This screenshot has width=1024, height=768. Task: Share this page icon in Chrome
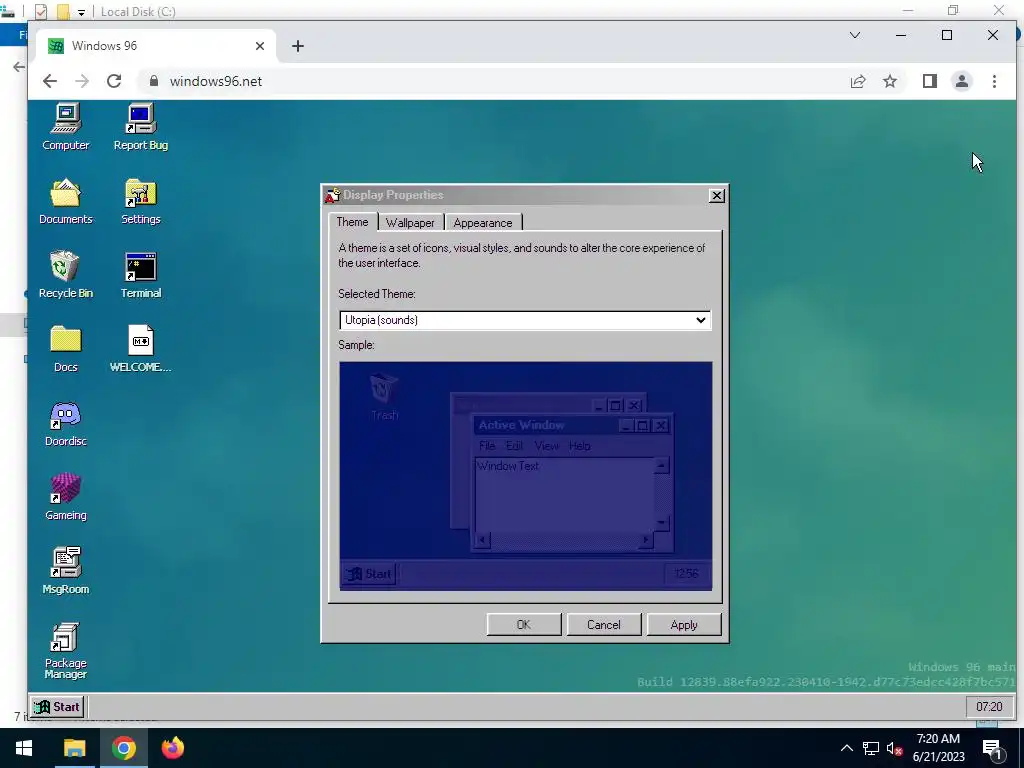[857, 81]
